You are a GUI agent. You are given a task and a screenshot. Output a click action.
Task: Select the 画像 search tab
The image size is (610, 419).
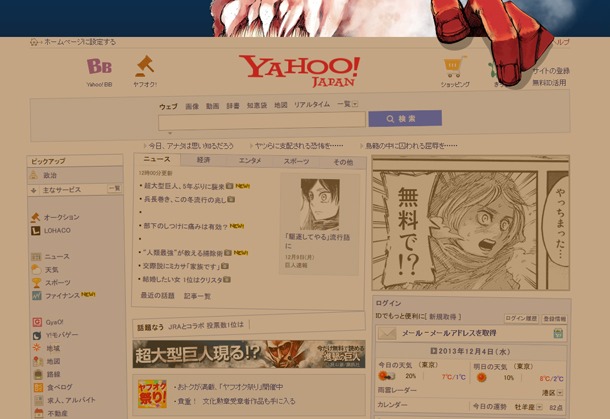tap(192, 106)
